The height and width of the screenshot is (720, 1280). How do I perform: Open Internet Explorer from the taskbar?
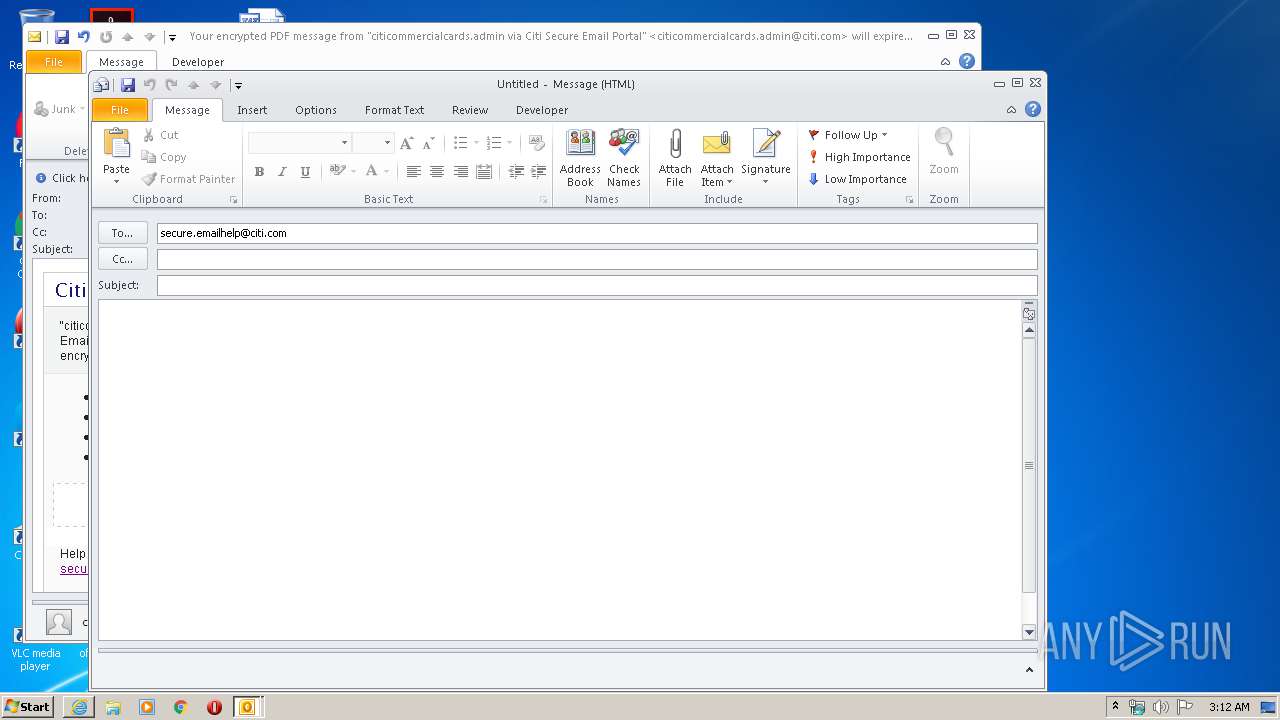[79, 707]
